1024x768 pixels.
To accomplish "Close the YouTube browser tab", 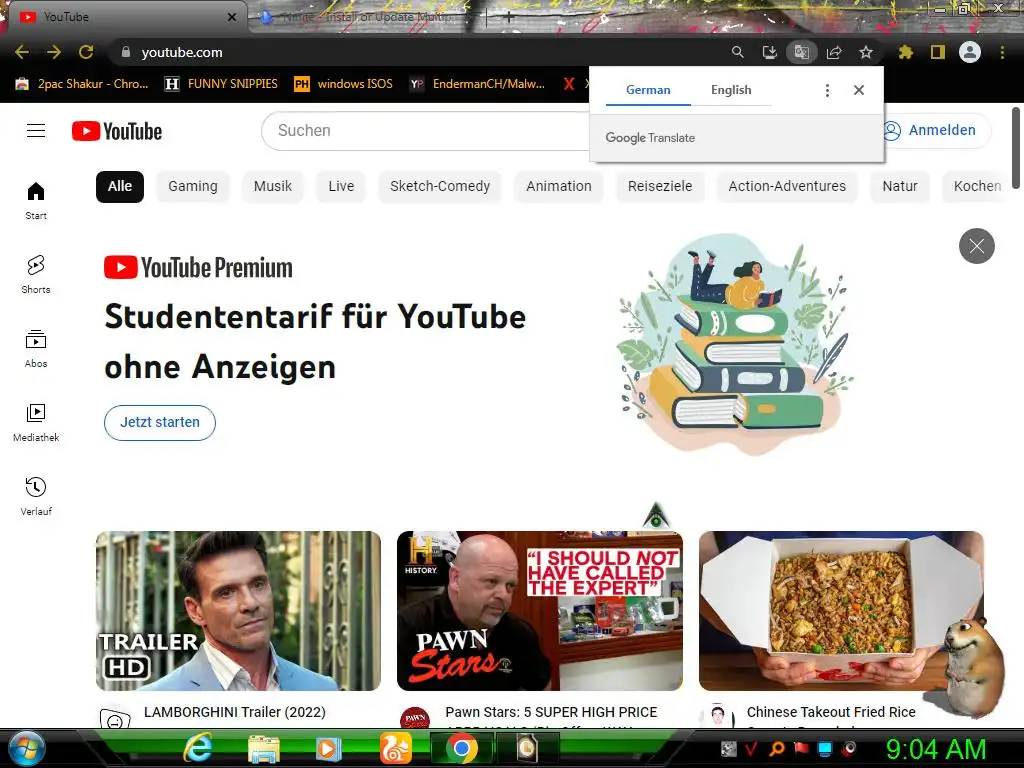I will [232, 17].
